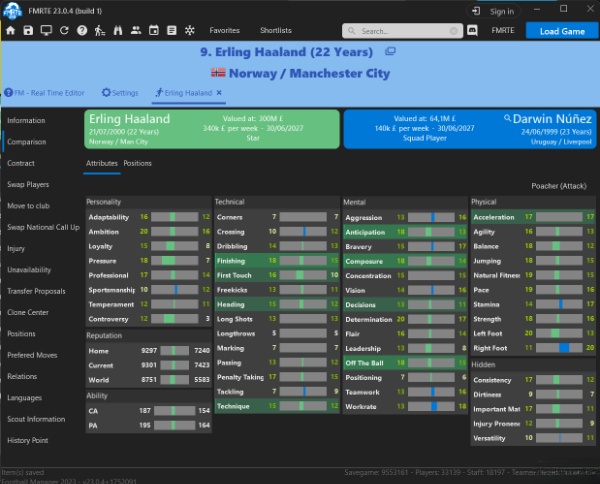600x484 pixels.
Task: Open the Discord chat icon
Action: [473, 30]
